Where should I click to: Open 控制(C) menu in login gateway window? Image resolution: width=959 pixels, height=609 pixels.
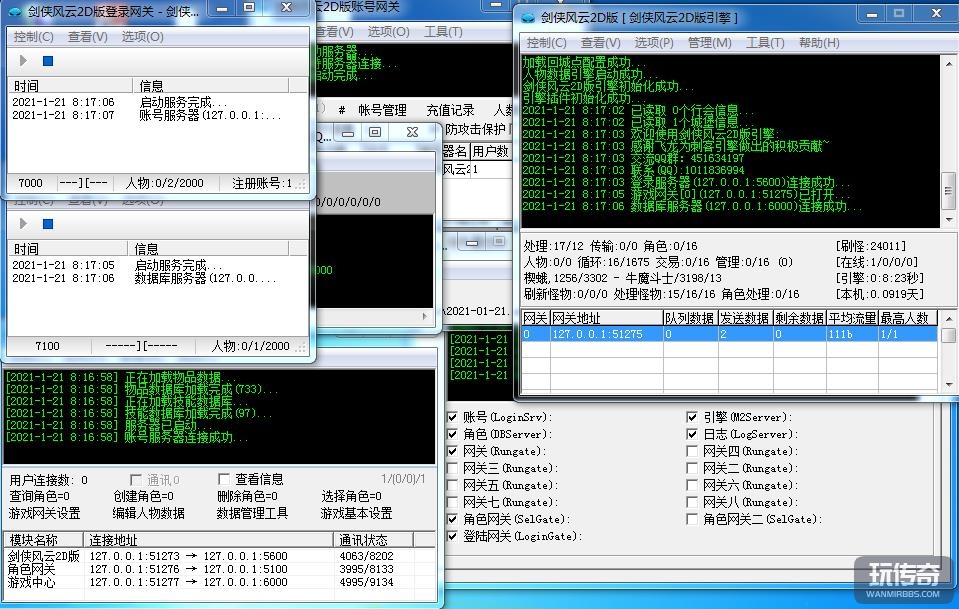click(x=34, y=37)
